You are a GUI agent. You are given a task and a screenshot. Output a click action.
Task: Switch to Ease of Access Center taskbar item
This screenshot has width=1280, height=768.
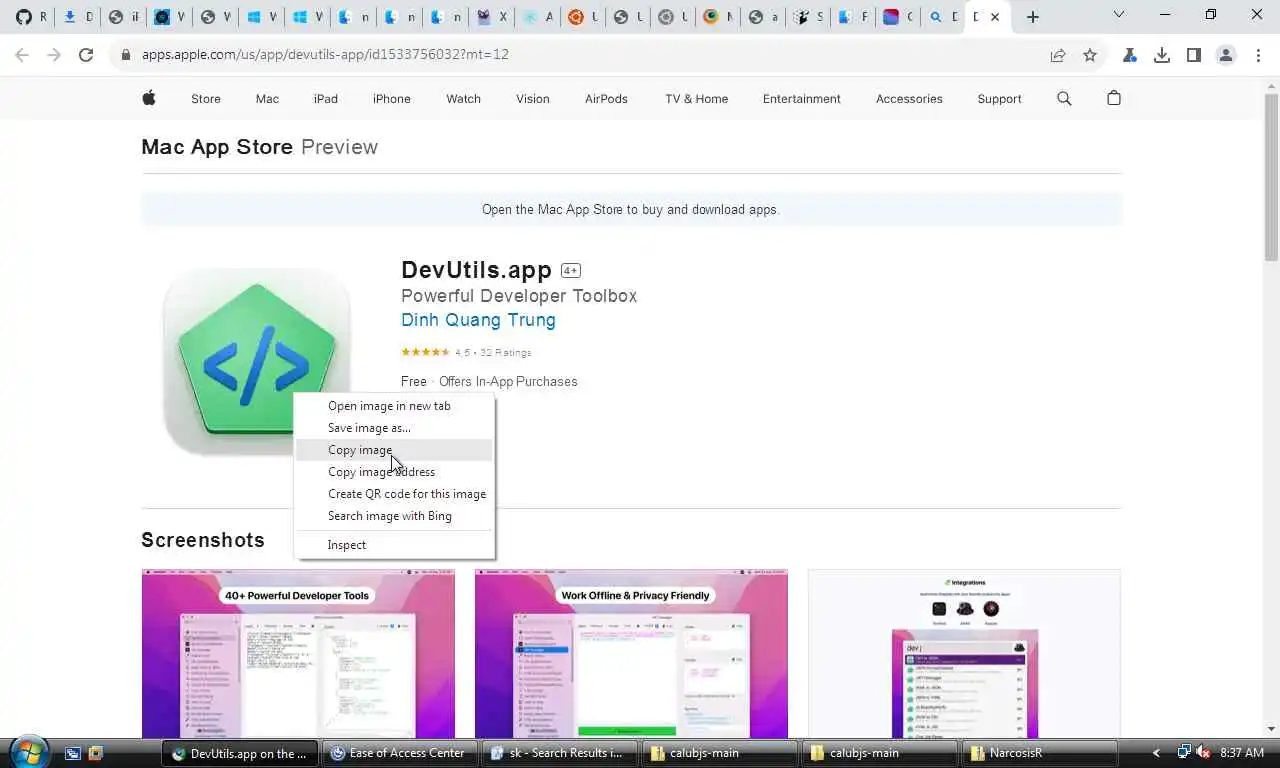click(398, 753)
